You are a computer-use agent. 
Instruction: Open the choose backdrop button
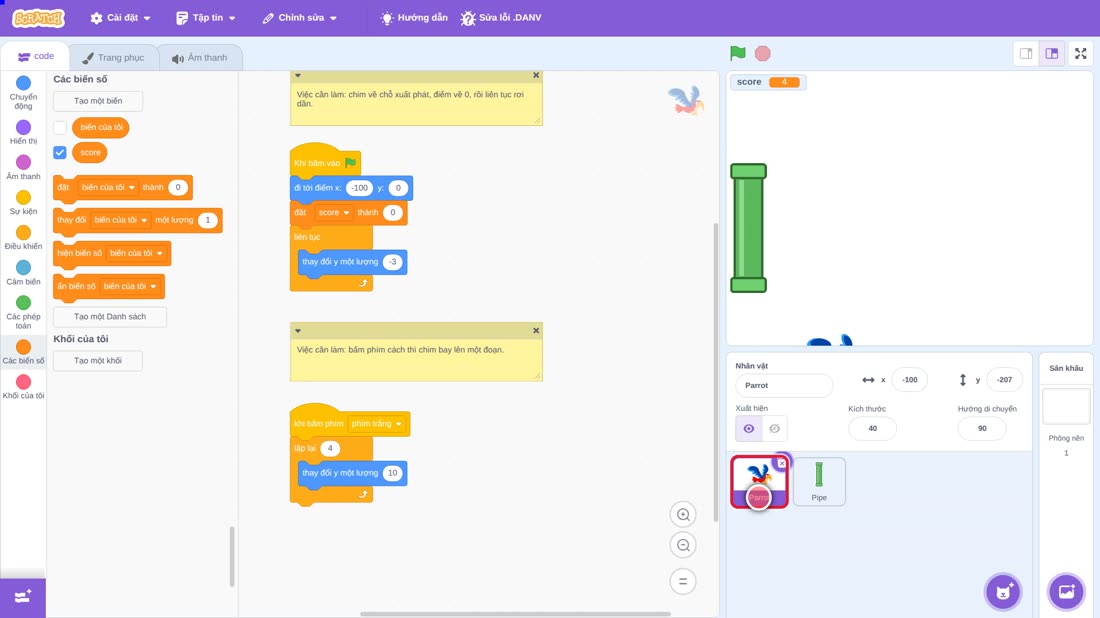click(x=1066, y=591)
